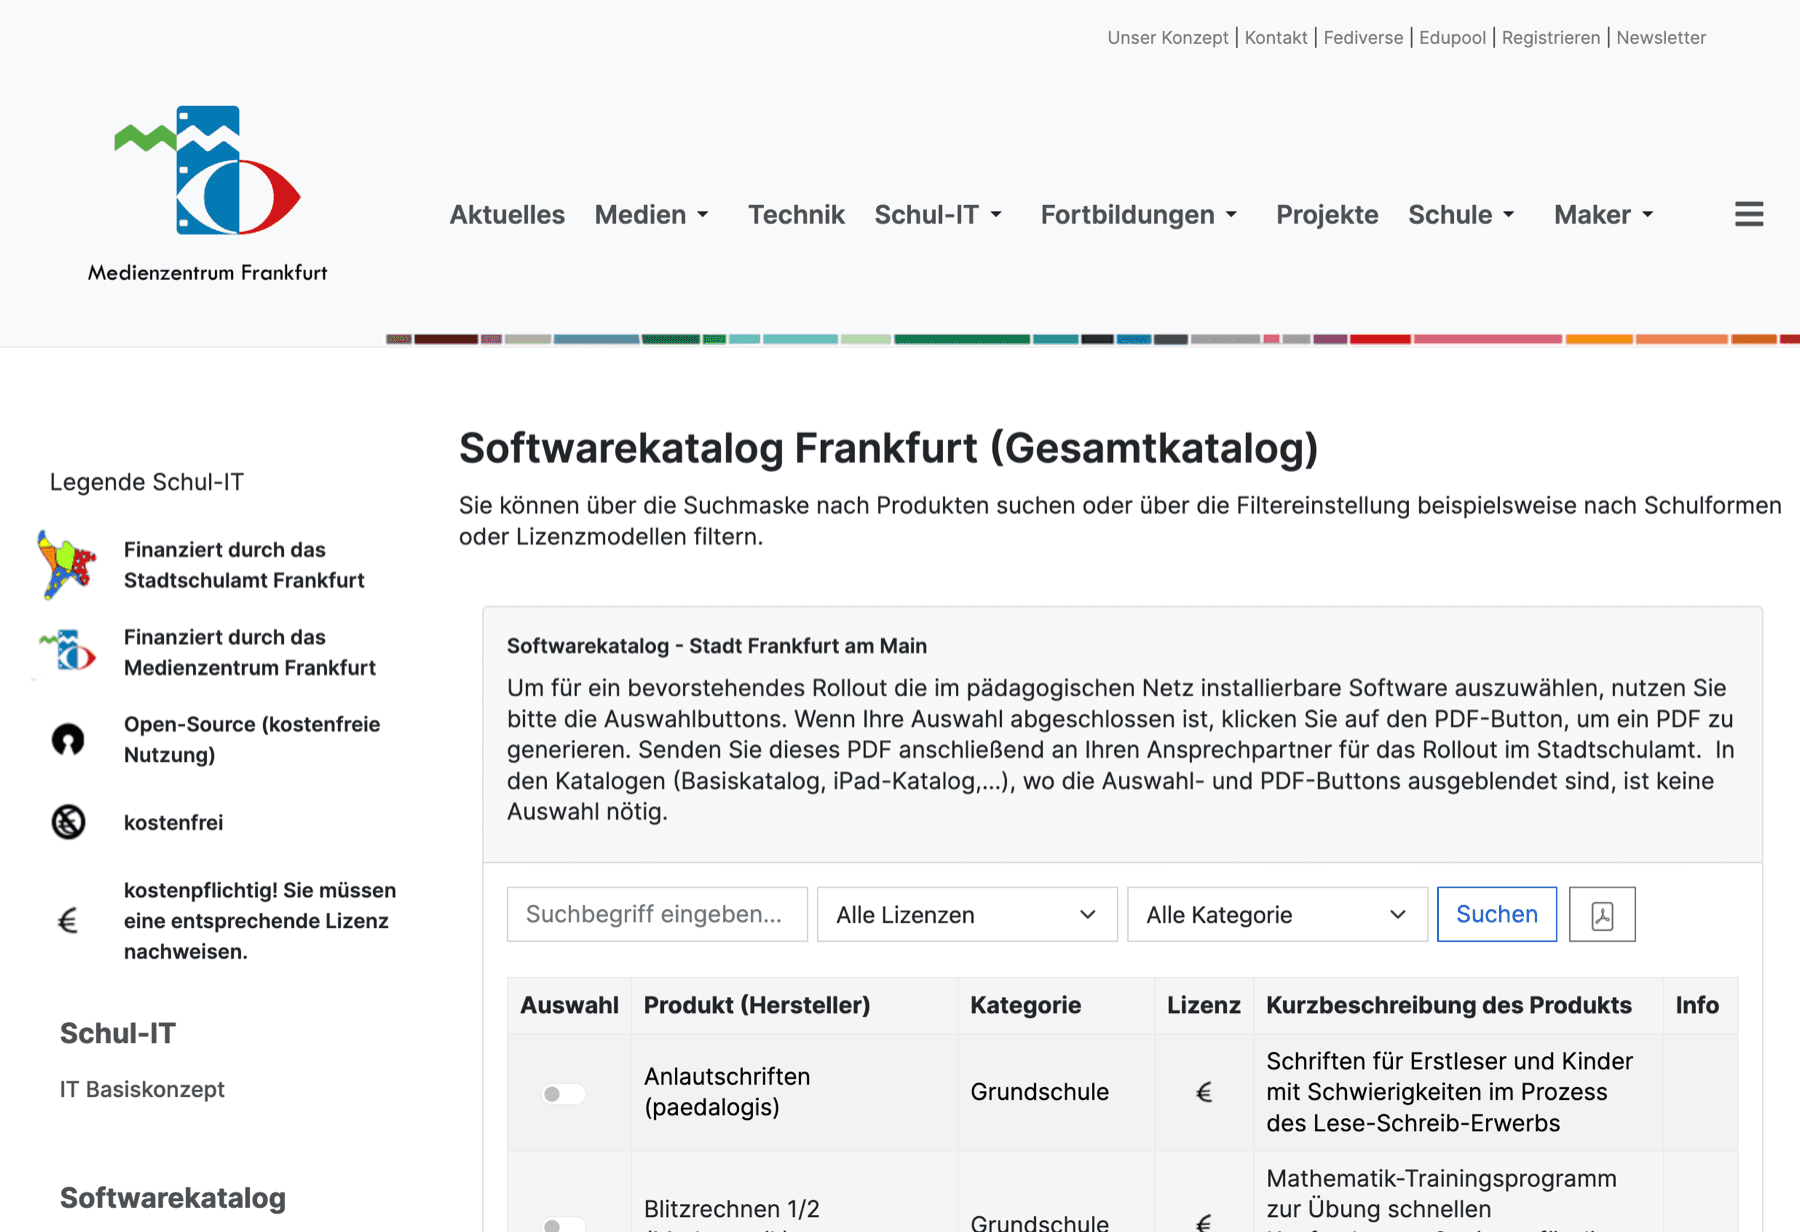
Task: Click the PDF export icon button
Action: 1602,914
